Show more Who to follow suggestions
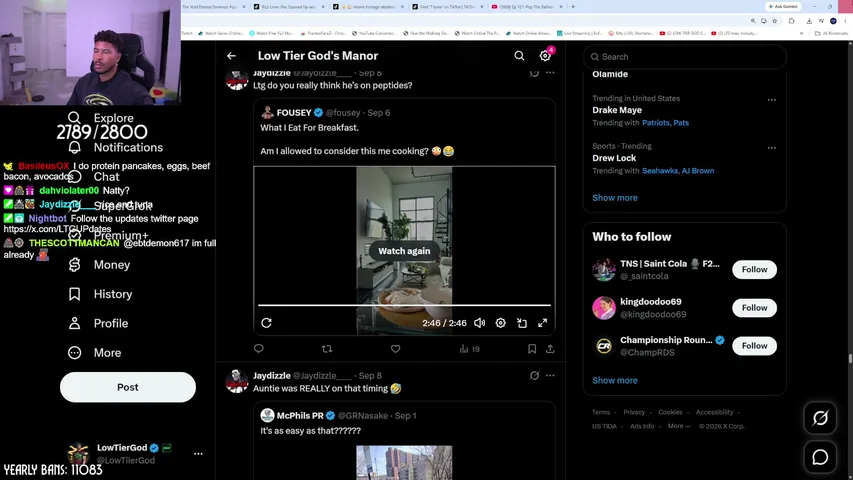Screen dimensions: 853x480 615,380
